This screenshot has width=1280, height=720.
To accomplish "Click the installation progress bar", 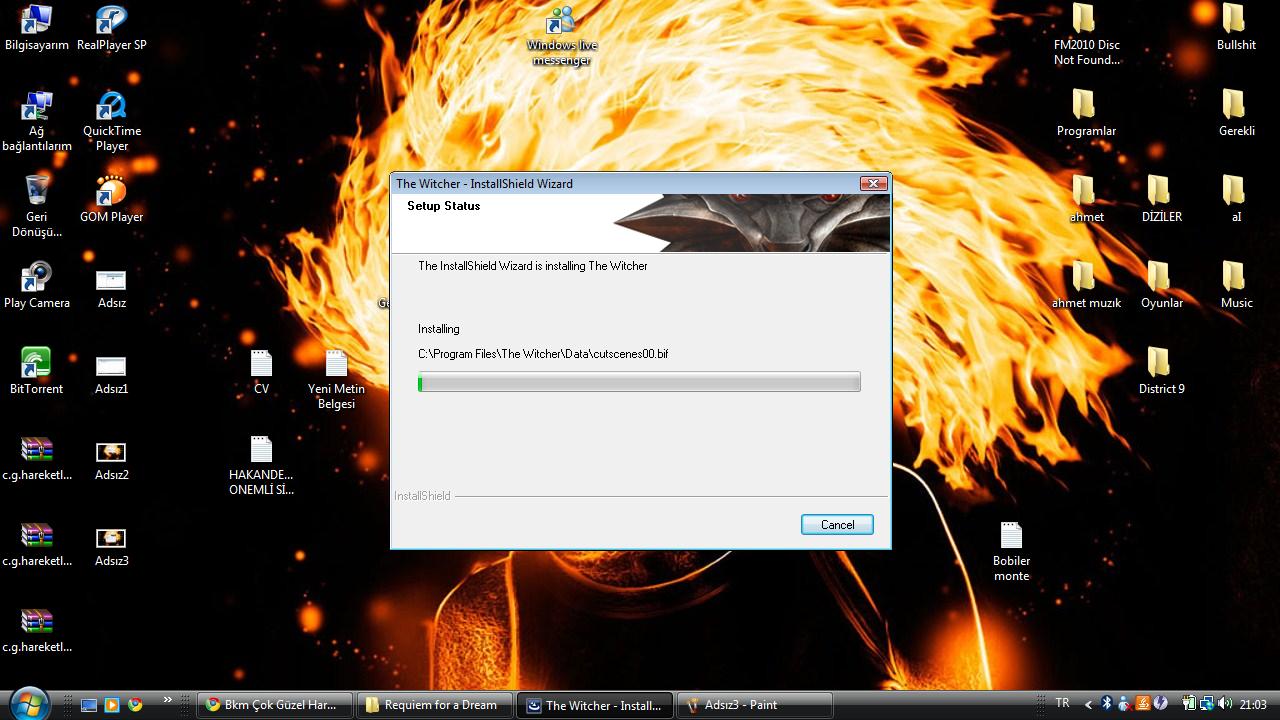I will [x=639, y=382].
